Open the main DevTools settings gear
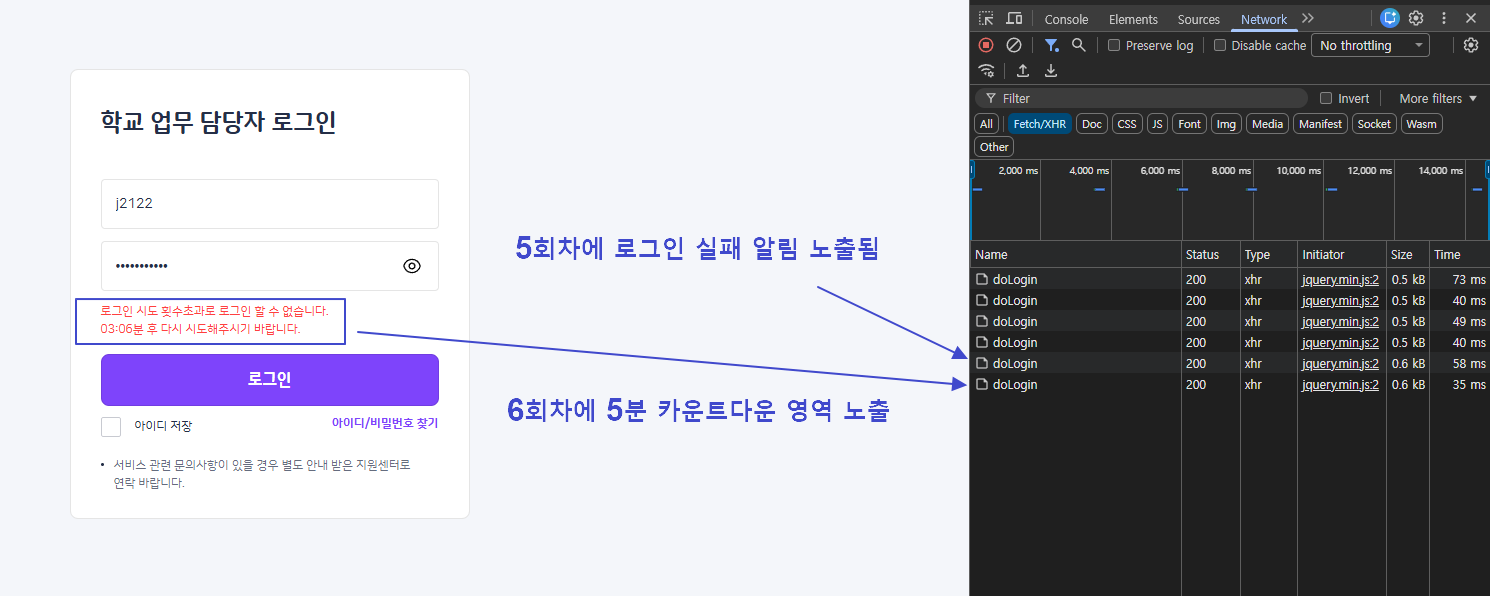This screenshot has height=596, width=1490. tap(1416, 18)
